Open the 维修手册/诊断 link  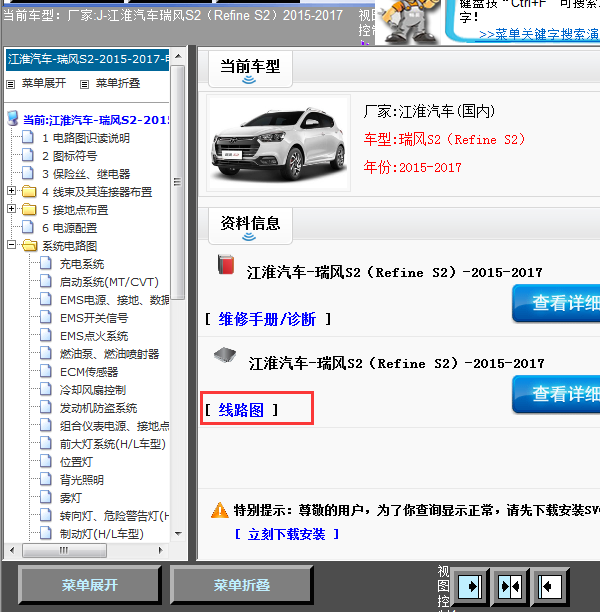pos(267,319)
